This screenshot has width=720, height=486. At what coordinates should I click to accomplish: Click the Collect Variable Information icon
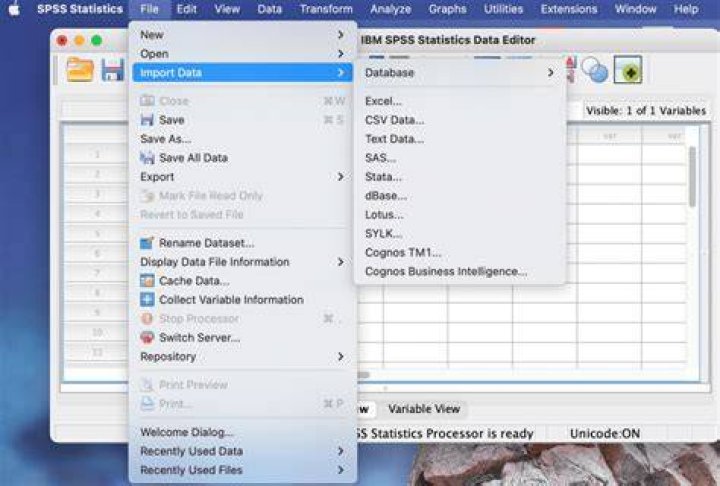[147, 300]
